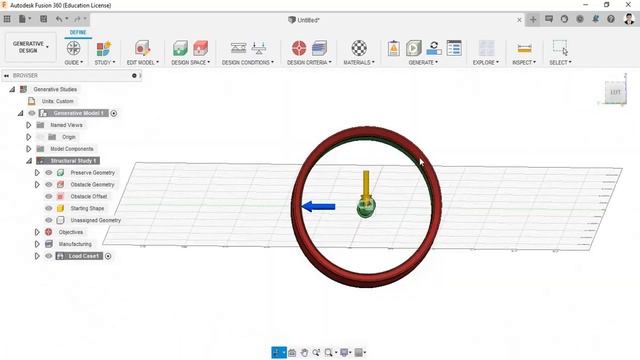
Task: Open the Design Conditions menu
Action: (248, 62)
